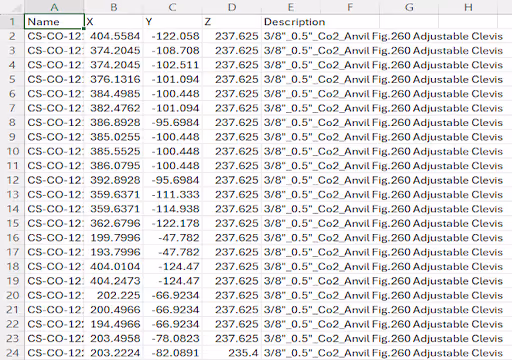Click cell with X value 194.4966
This screenshot has height=360, width=512.
[113, 324]
